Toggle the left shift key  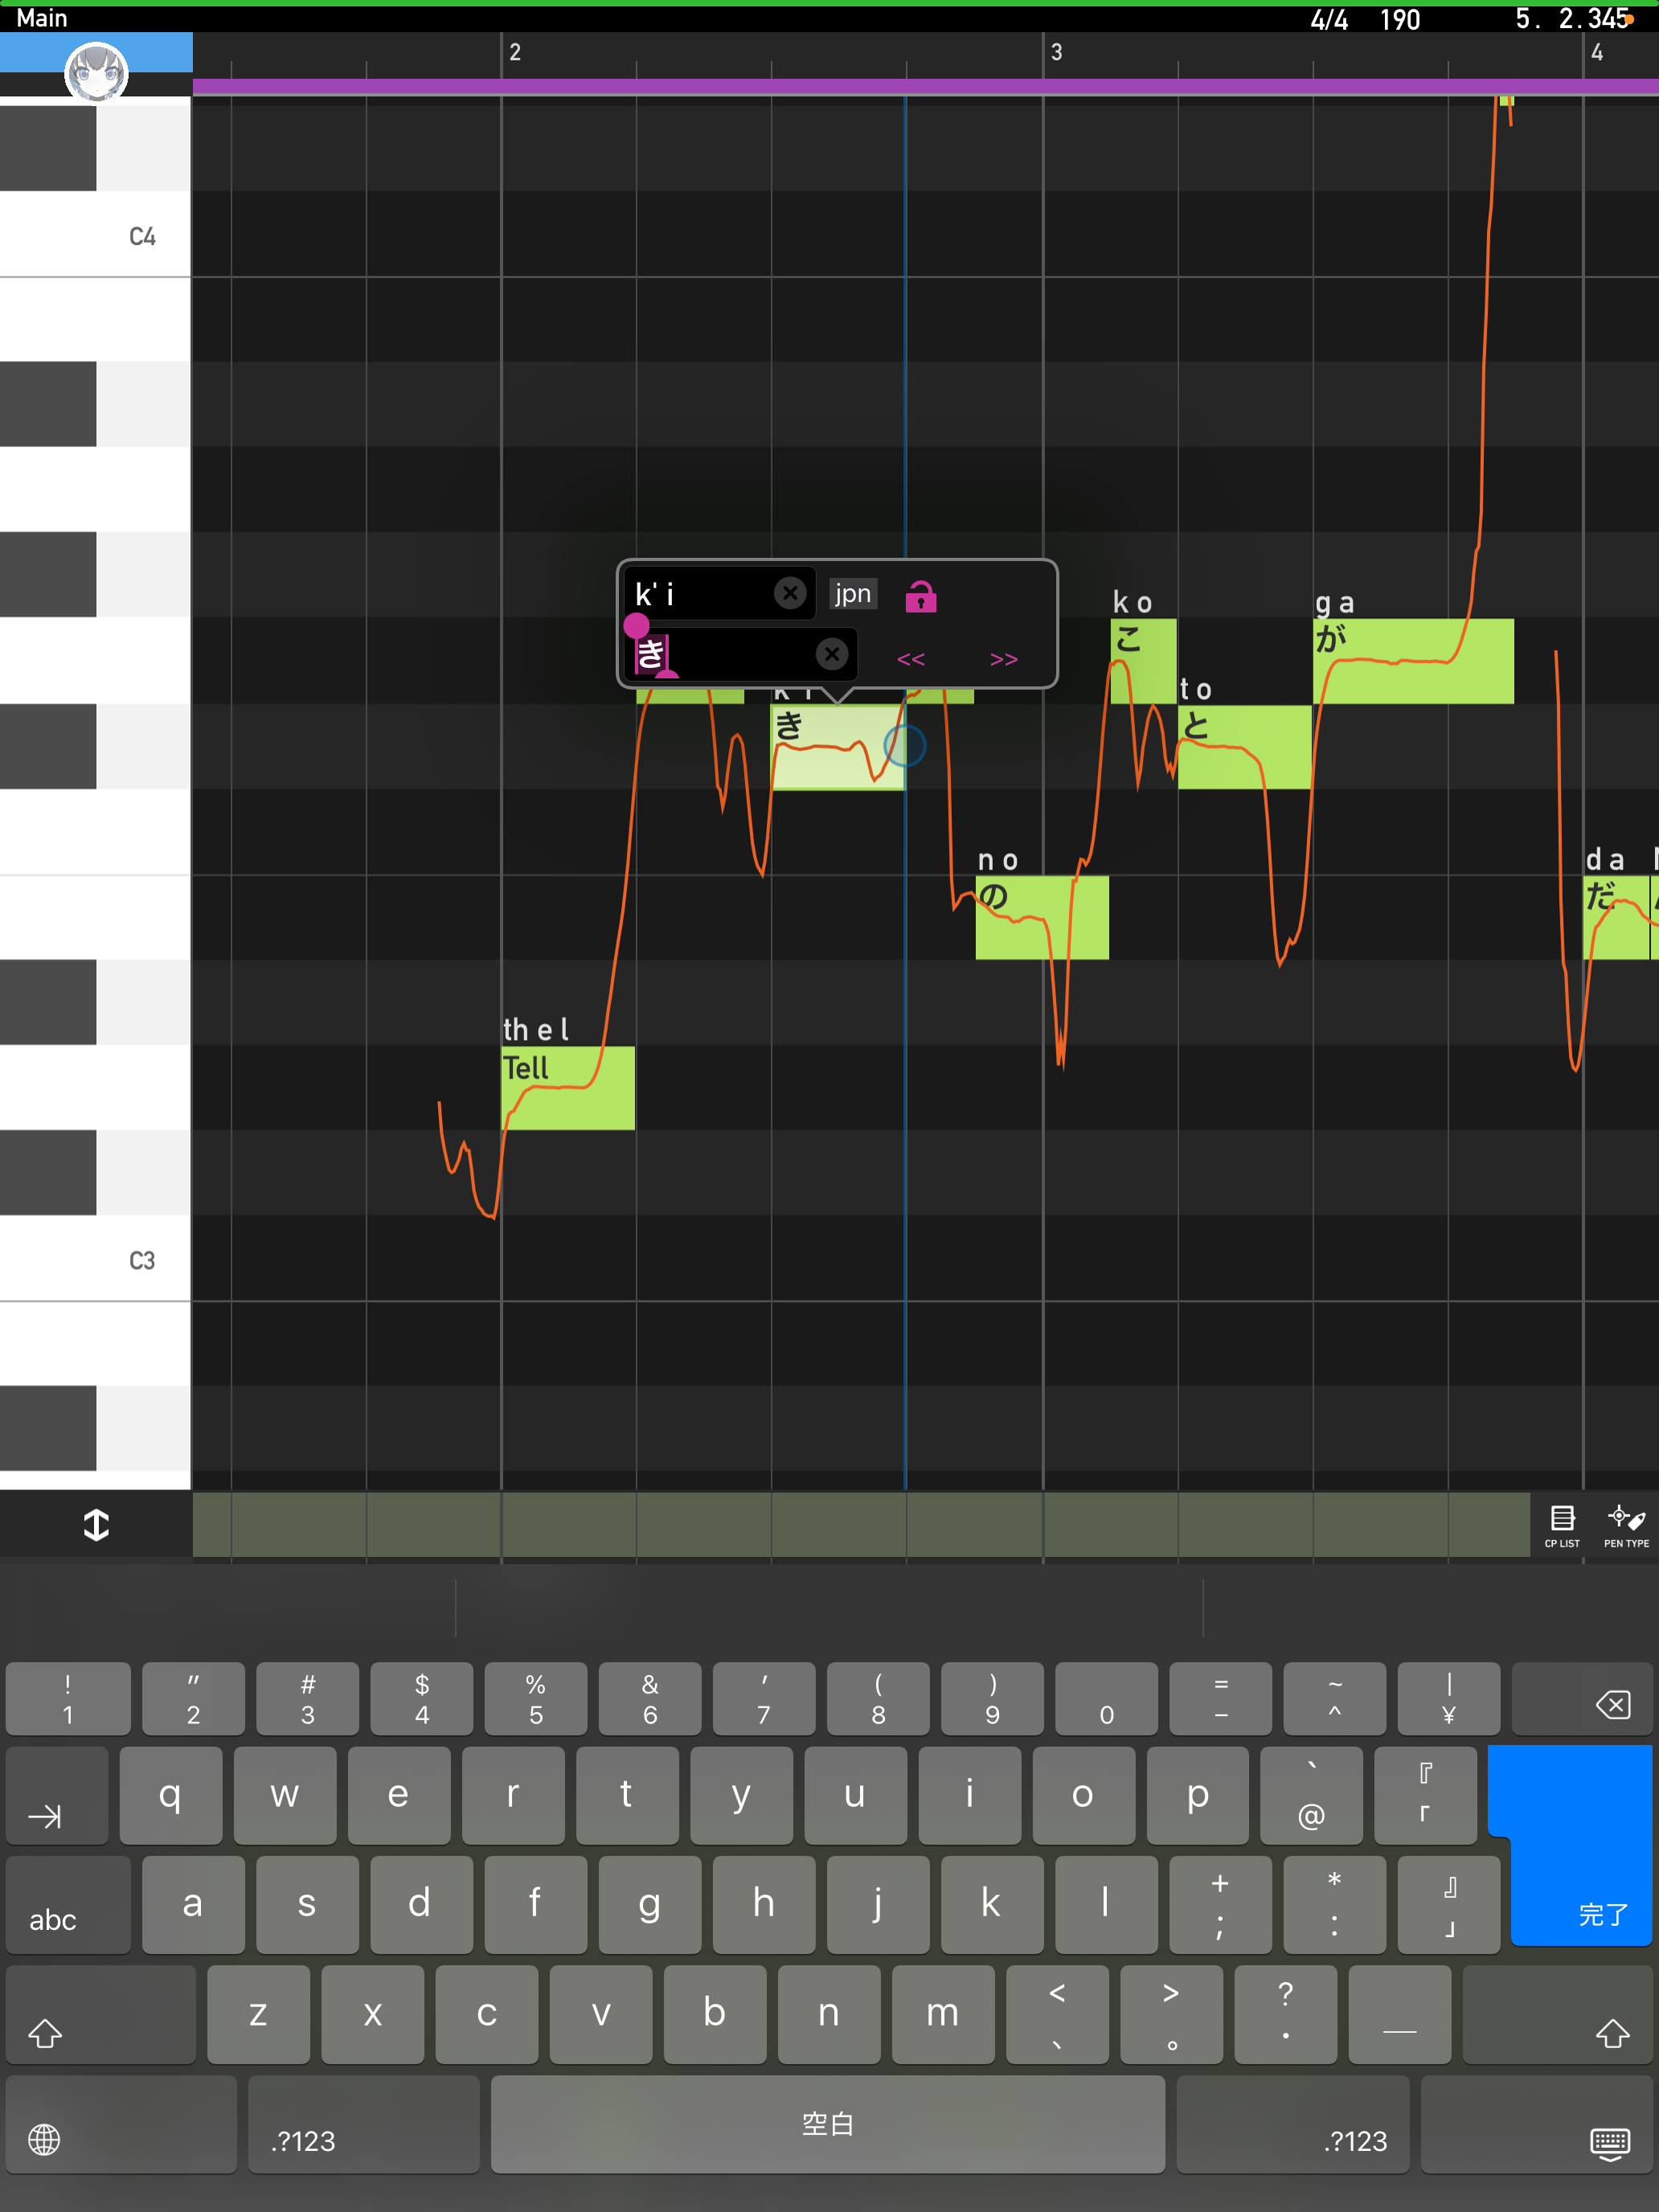45,2032
